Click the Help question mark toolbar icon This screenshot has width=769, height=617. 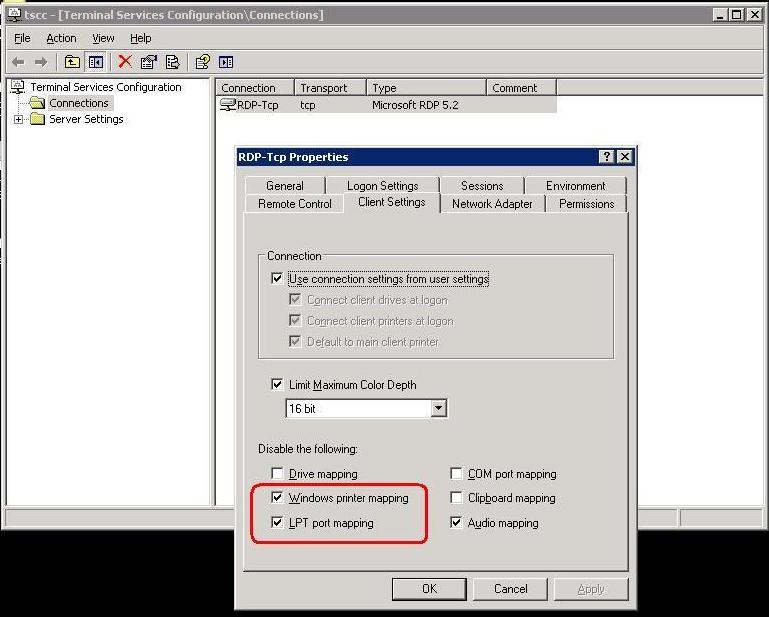203,62
